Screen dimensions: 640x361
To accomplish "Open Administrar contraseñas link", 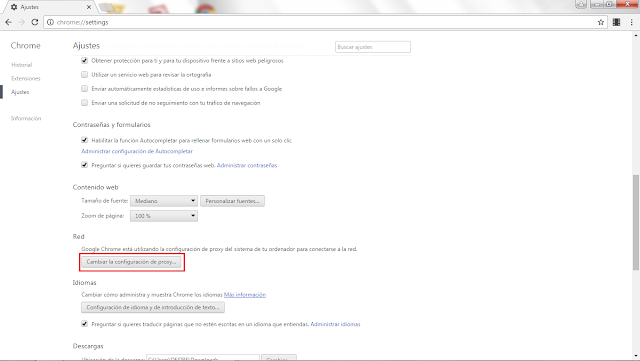I will click(x=247, y=165).
